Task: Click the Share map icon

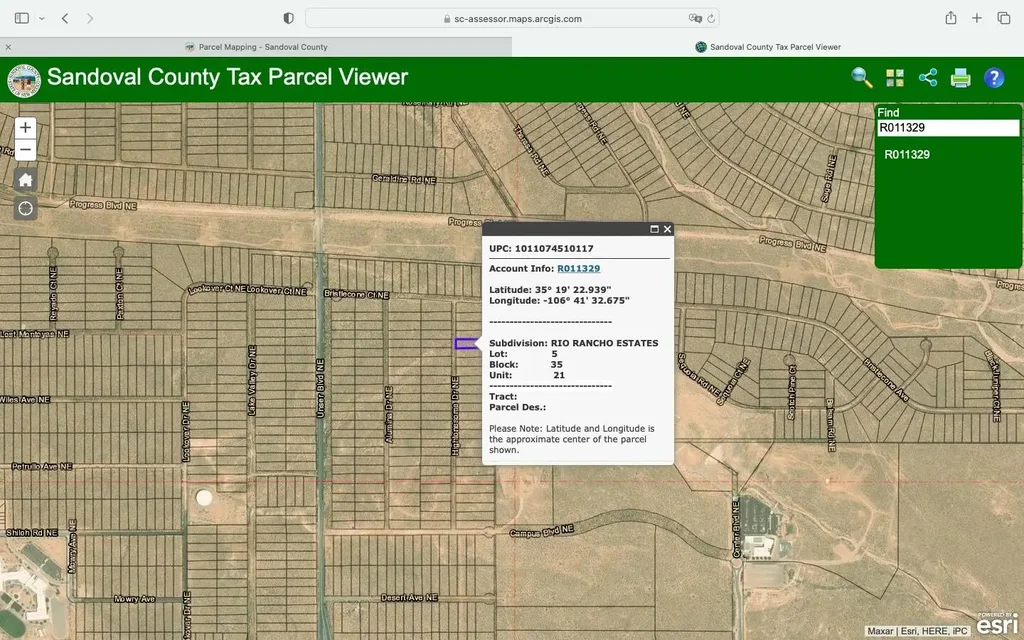Action: 927,78
